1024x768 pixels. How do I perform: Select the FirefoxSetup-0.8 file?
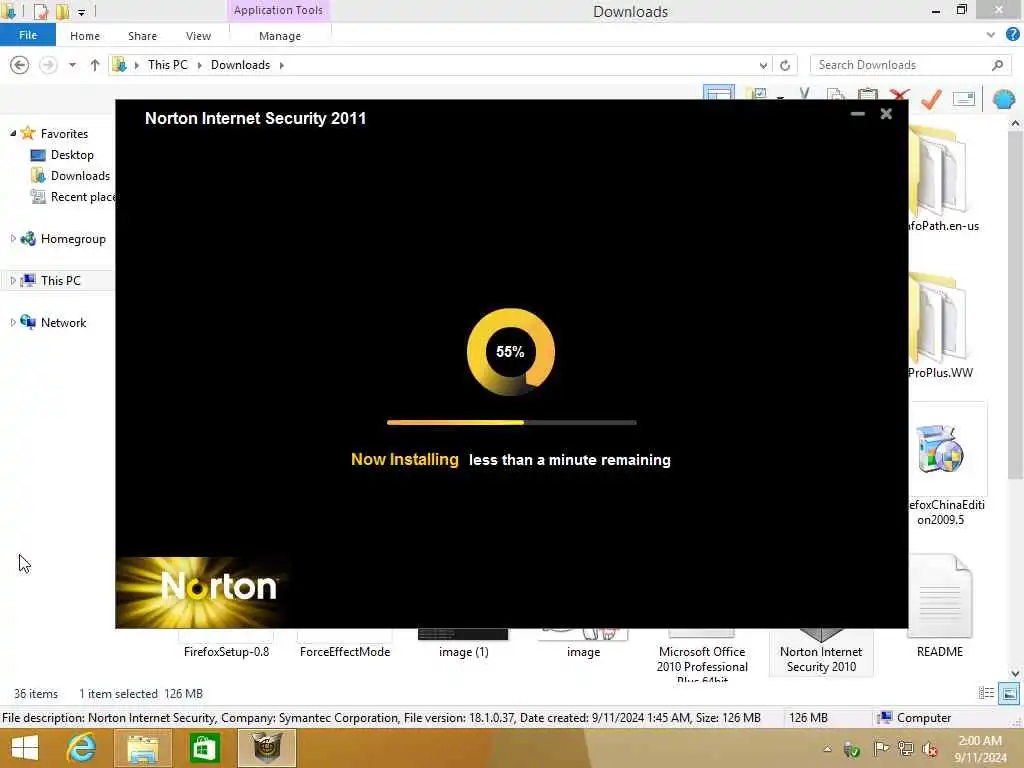[x=226, y=645]
